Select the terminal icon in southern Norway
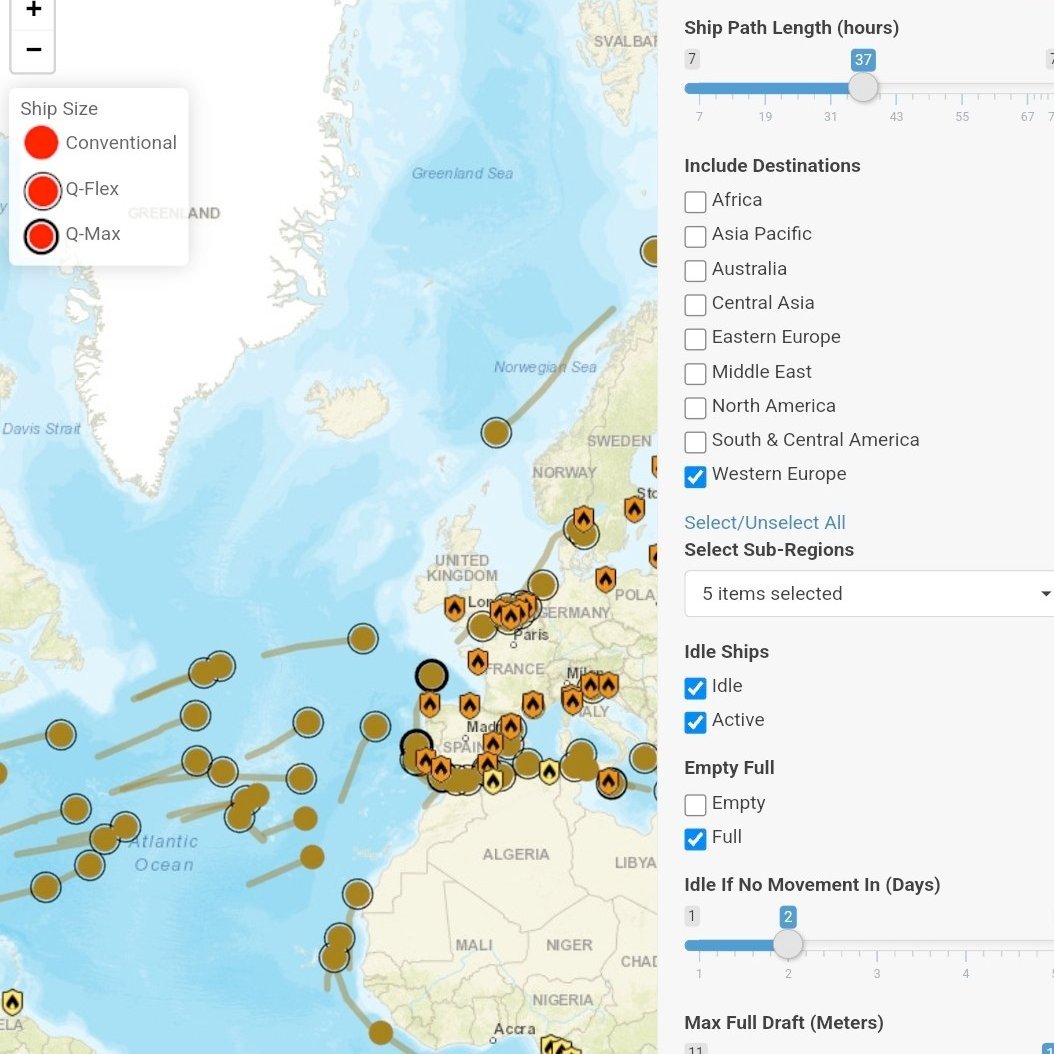Image resolution: width=1054 pixels, height=1054 pixels. (x=583, y=520)
